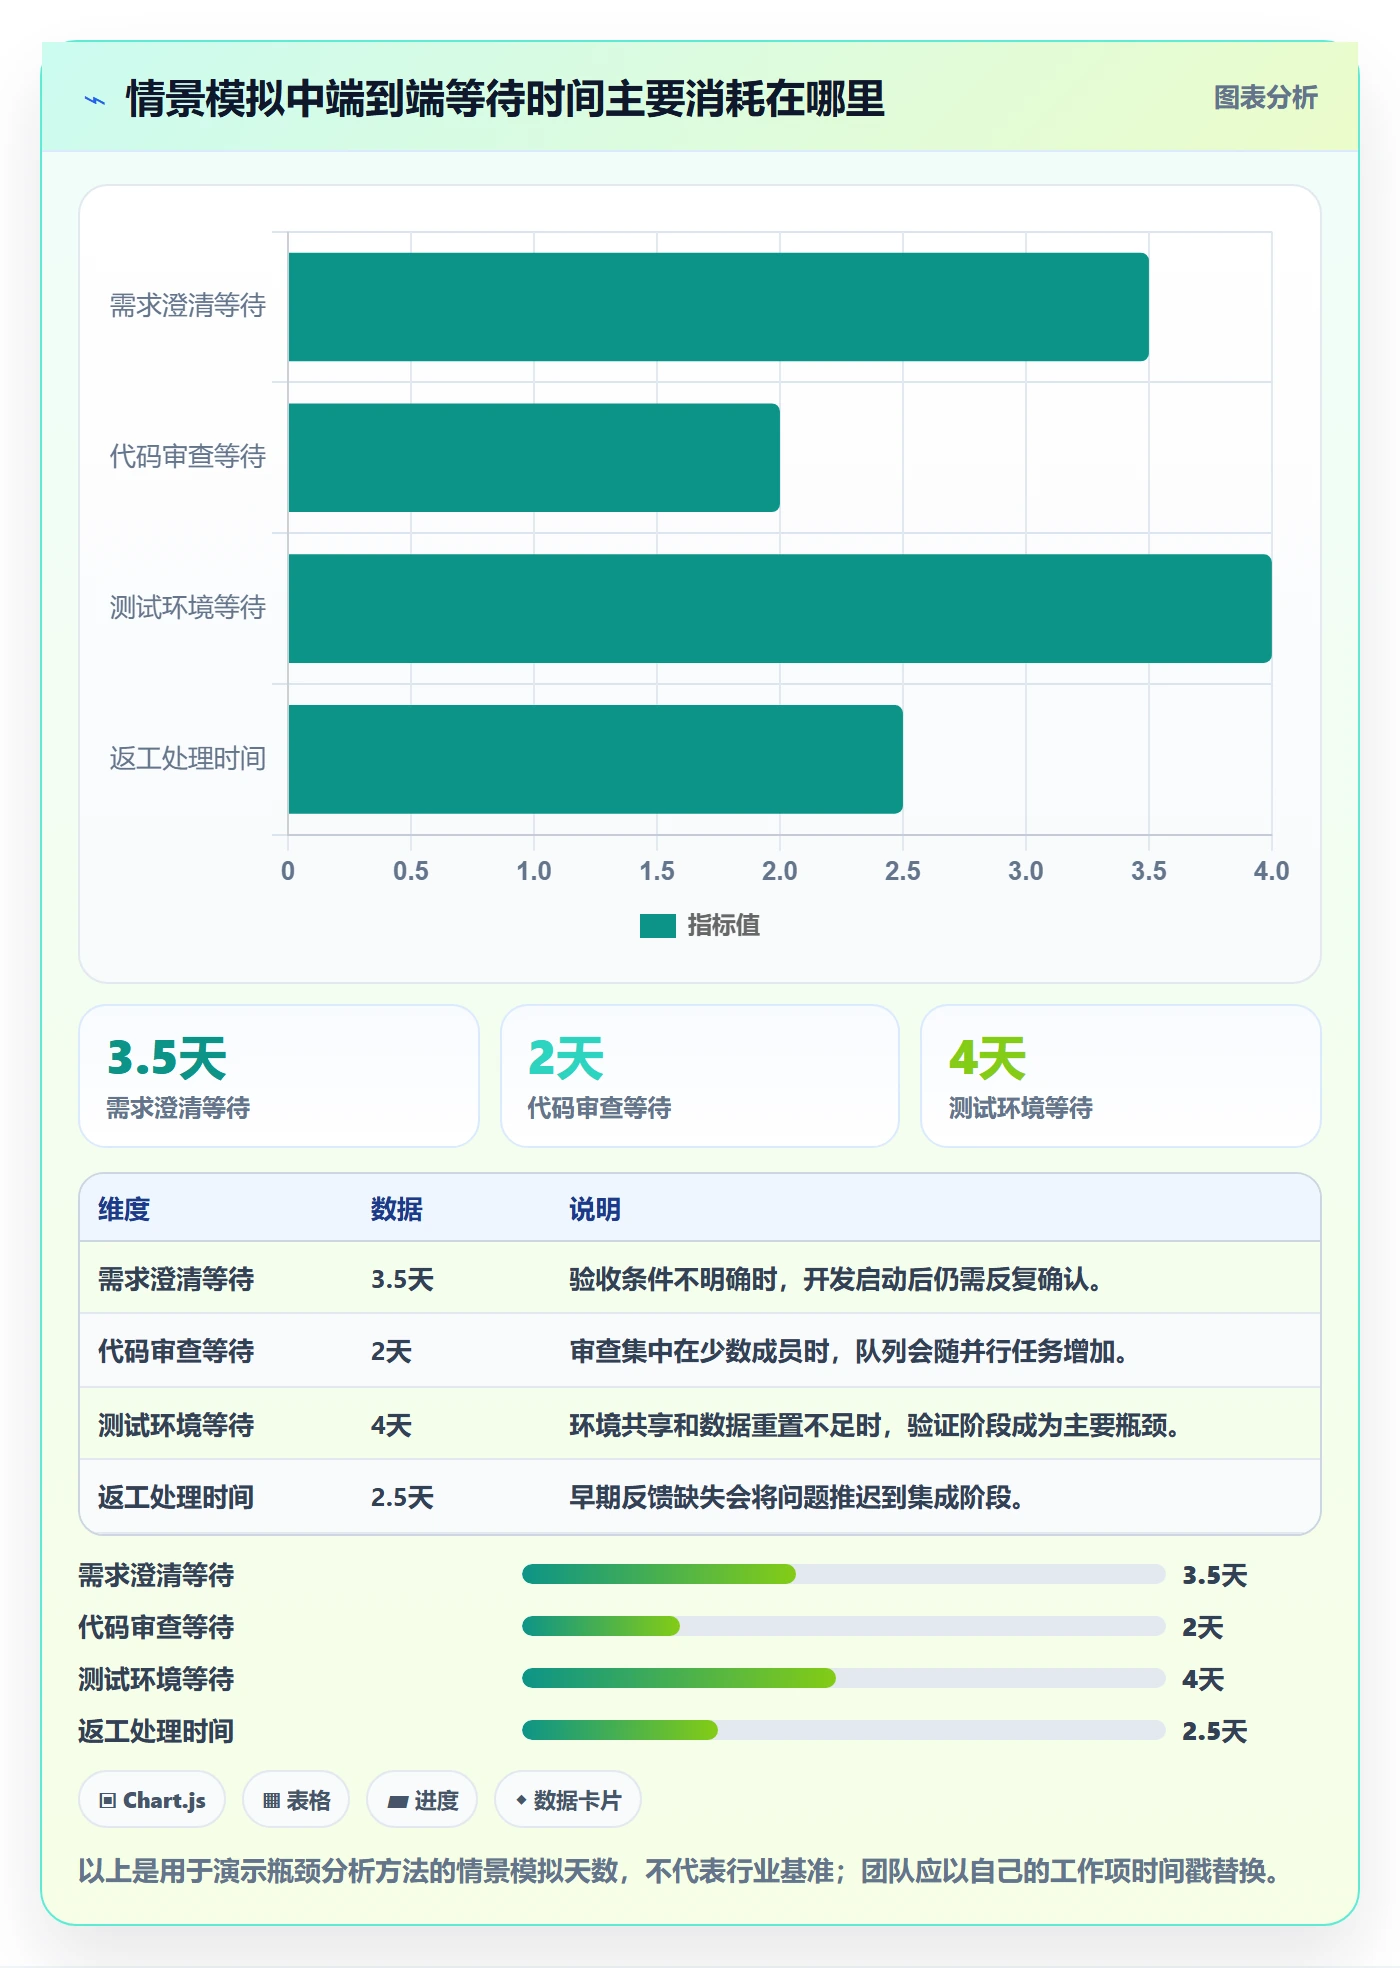Open the 4天 data card
The image size is (1400, 1968).
(1121, 1076)
